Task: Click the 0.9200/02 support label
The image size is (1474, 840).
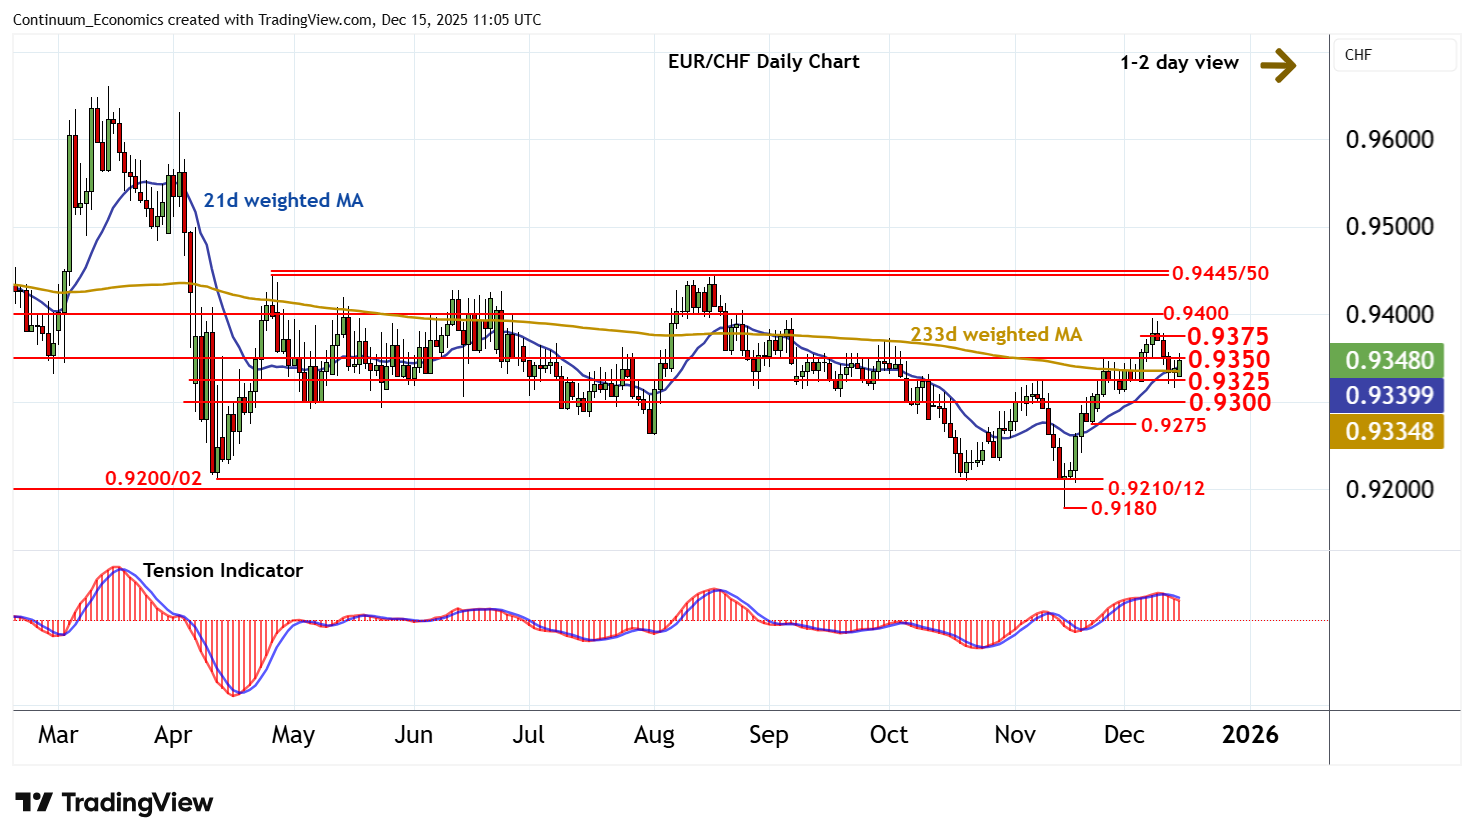Action: click(x=153, y=479)
